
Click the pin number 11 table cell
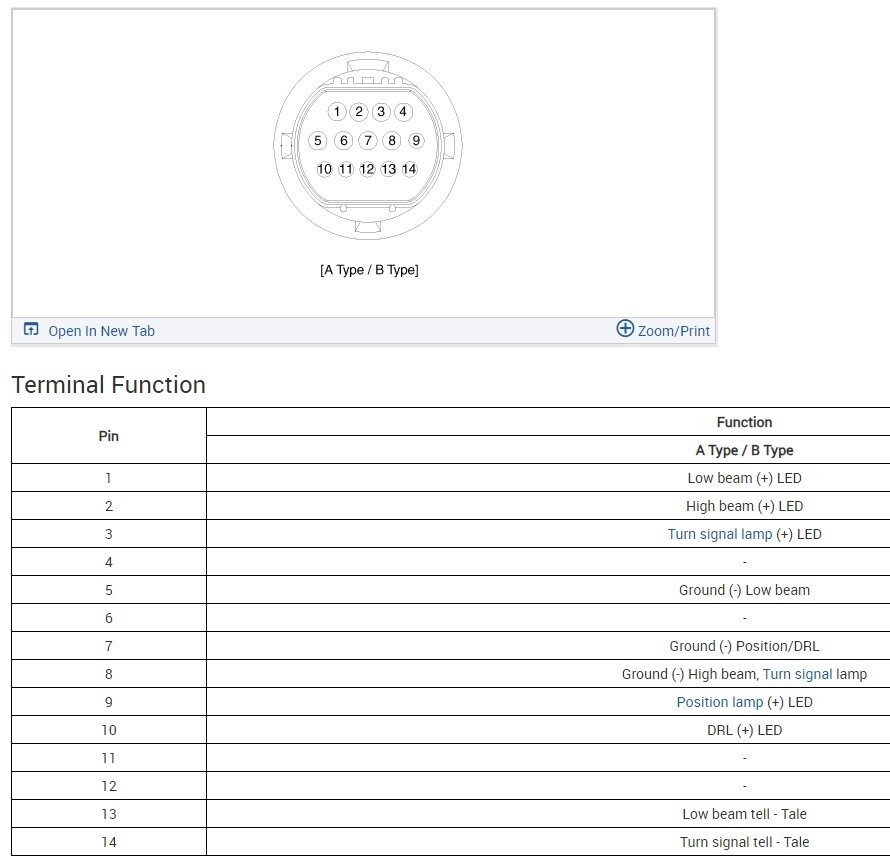(108, 758)
